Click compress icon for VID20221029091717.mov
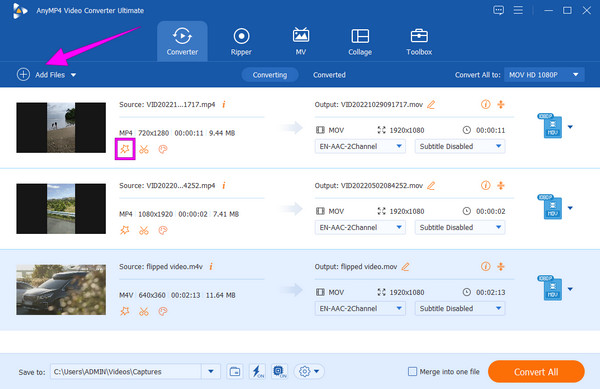This screenshot has width=600, height=389. tap(501, 104)
